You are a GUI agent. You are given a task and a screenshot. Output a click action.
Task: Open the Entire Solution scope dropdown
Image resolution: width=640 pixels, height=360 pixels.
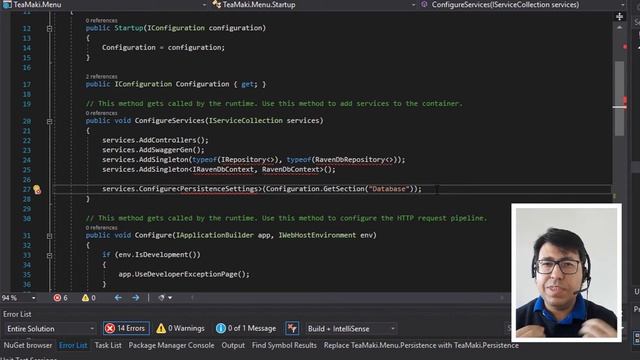click(x=50, y=328)
